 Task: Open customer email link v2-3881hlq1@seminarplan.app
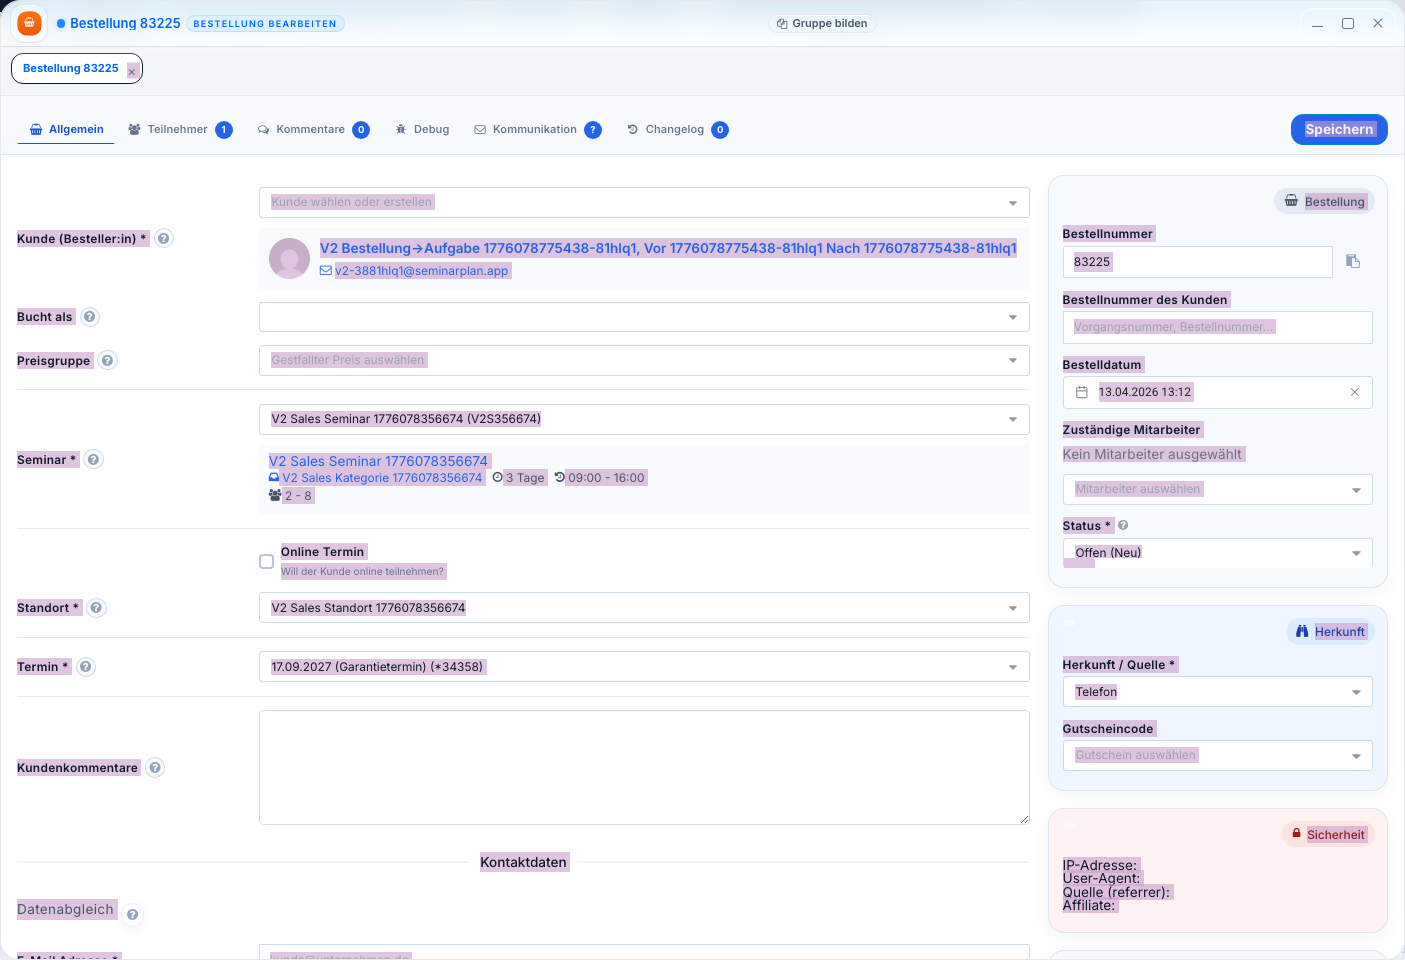(x=421, y=271)
